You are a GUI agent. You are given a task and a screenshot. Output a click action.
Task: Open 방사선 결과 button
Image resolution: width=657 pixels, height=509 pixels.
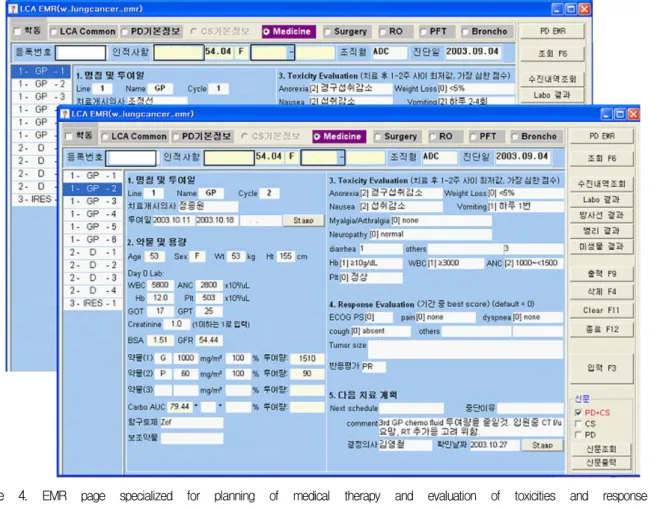pos(602,215)
